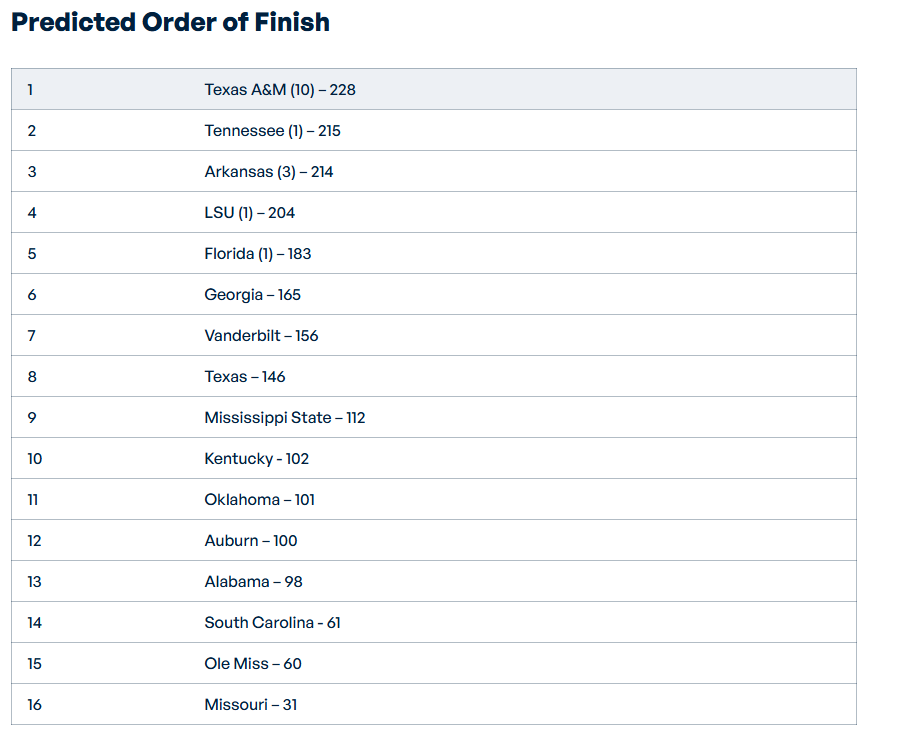Click the Tennessee (1) – 215 entry

(x=272, y=130)
